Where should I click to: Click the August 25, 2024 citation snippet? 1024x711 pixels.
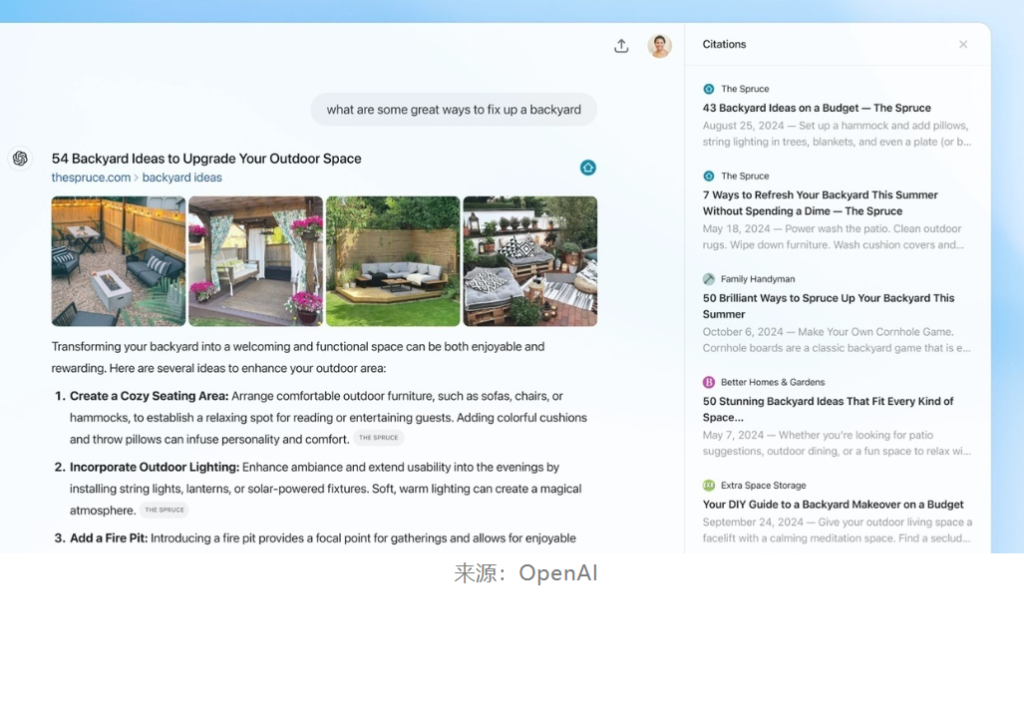(x=837, y=134)
